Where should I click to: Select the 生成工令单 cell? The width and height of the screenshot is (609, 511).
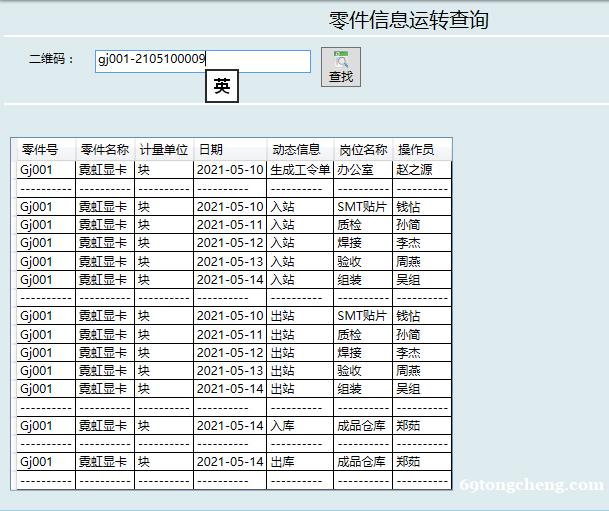300,170
